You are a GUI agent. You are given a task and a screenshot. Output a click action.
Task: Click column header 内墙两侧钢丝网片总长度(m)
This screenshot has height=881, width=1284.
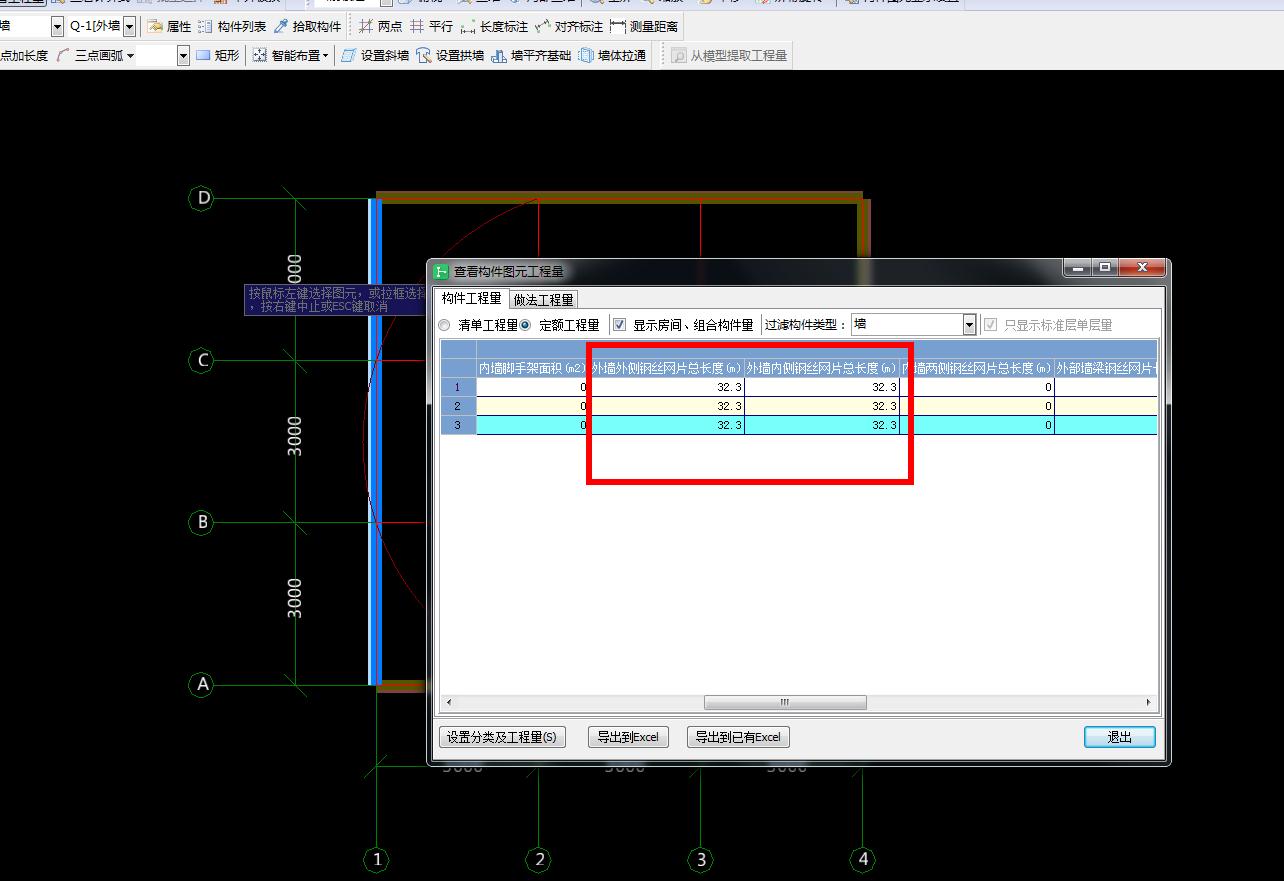977,368
